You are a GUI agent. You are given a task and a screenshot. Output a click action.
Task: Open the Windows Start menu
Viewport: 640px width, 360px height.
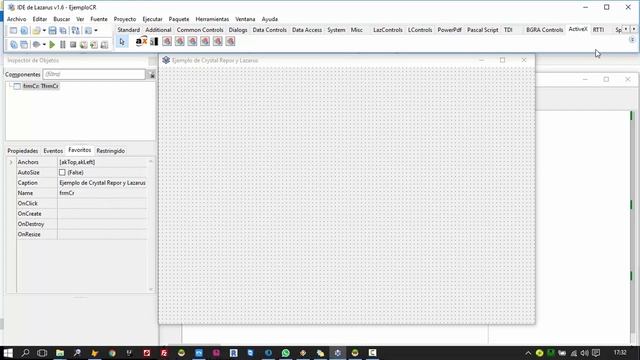[8, 353]
